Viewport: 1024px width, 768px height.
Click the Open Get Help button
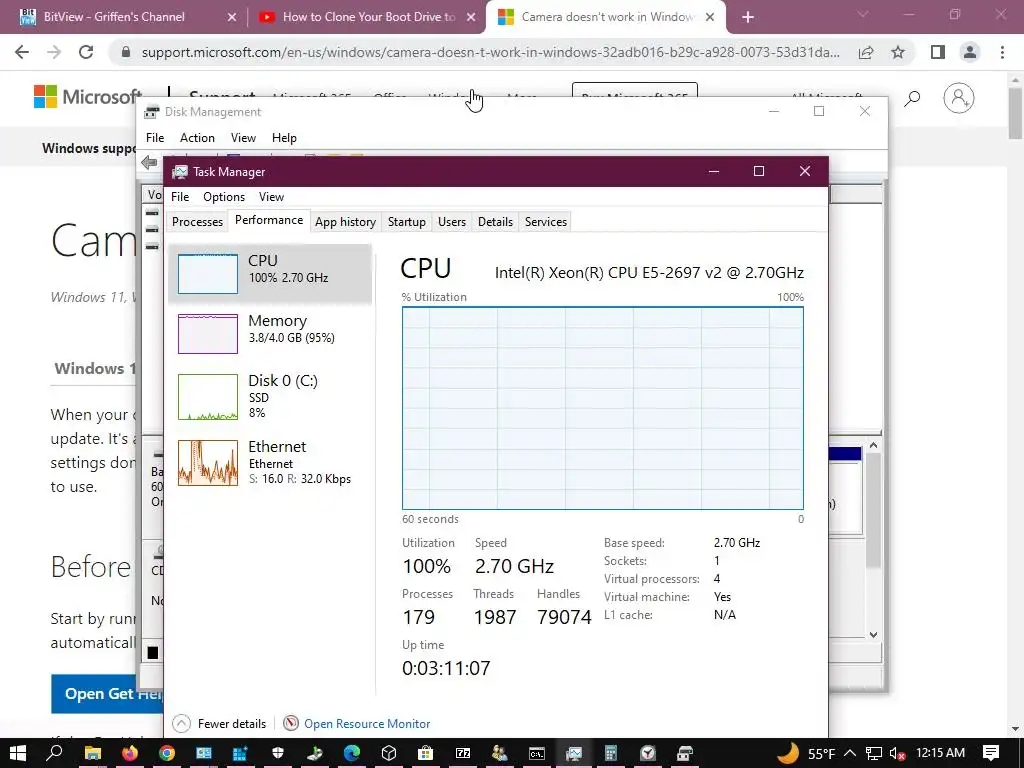point(106,694)
